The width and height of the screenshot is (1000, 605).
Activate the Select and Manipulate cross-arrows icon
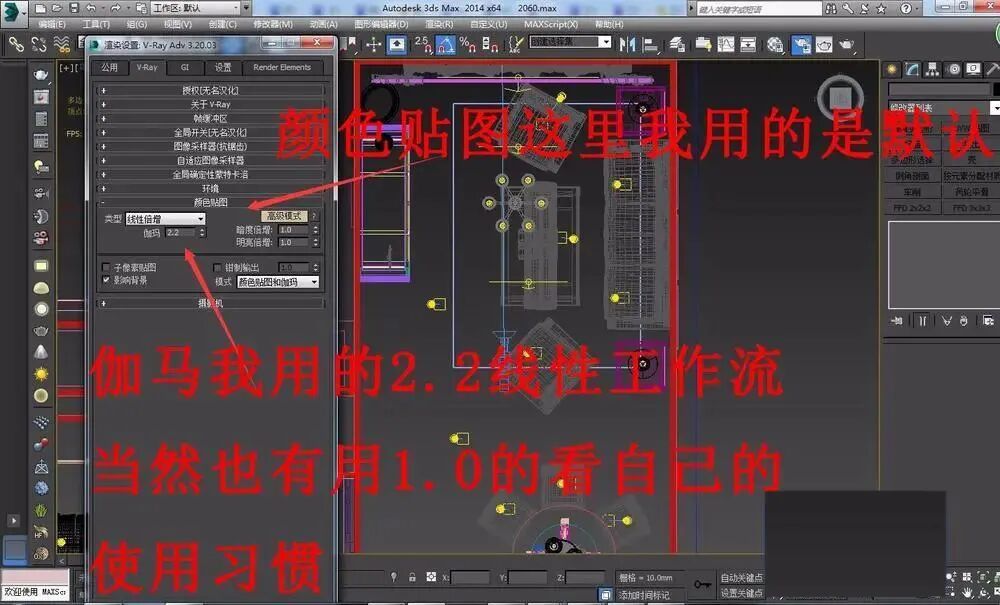coord(373,44)
